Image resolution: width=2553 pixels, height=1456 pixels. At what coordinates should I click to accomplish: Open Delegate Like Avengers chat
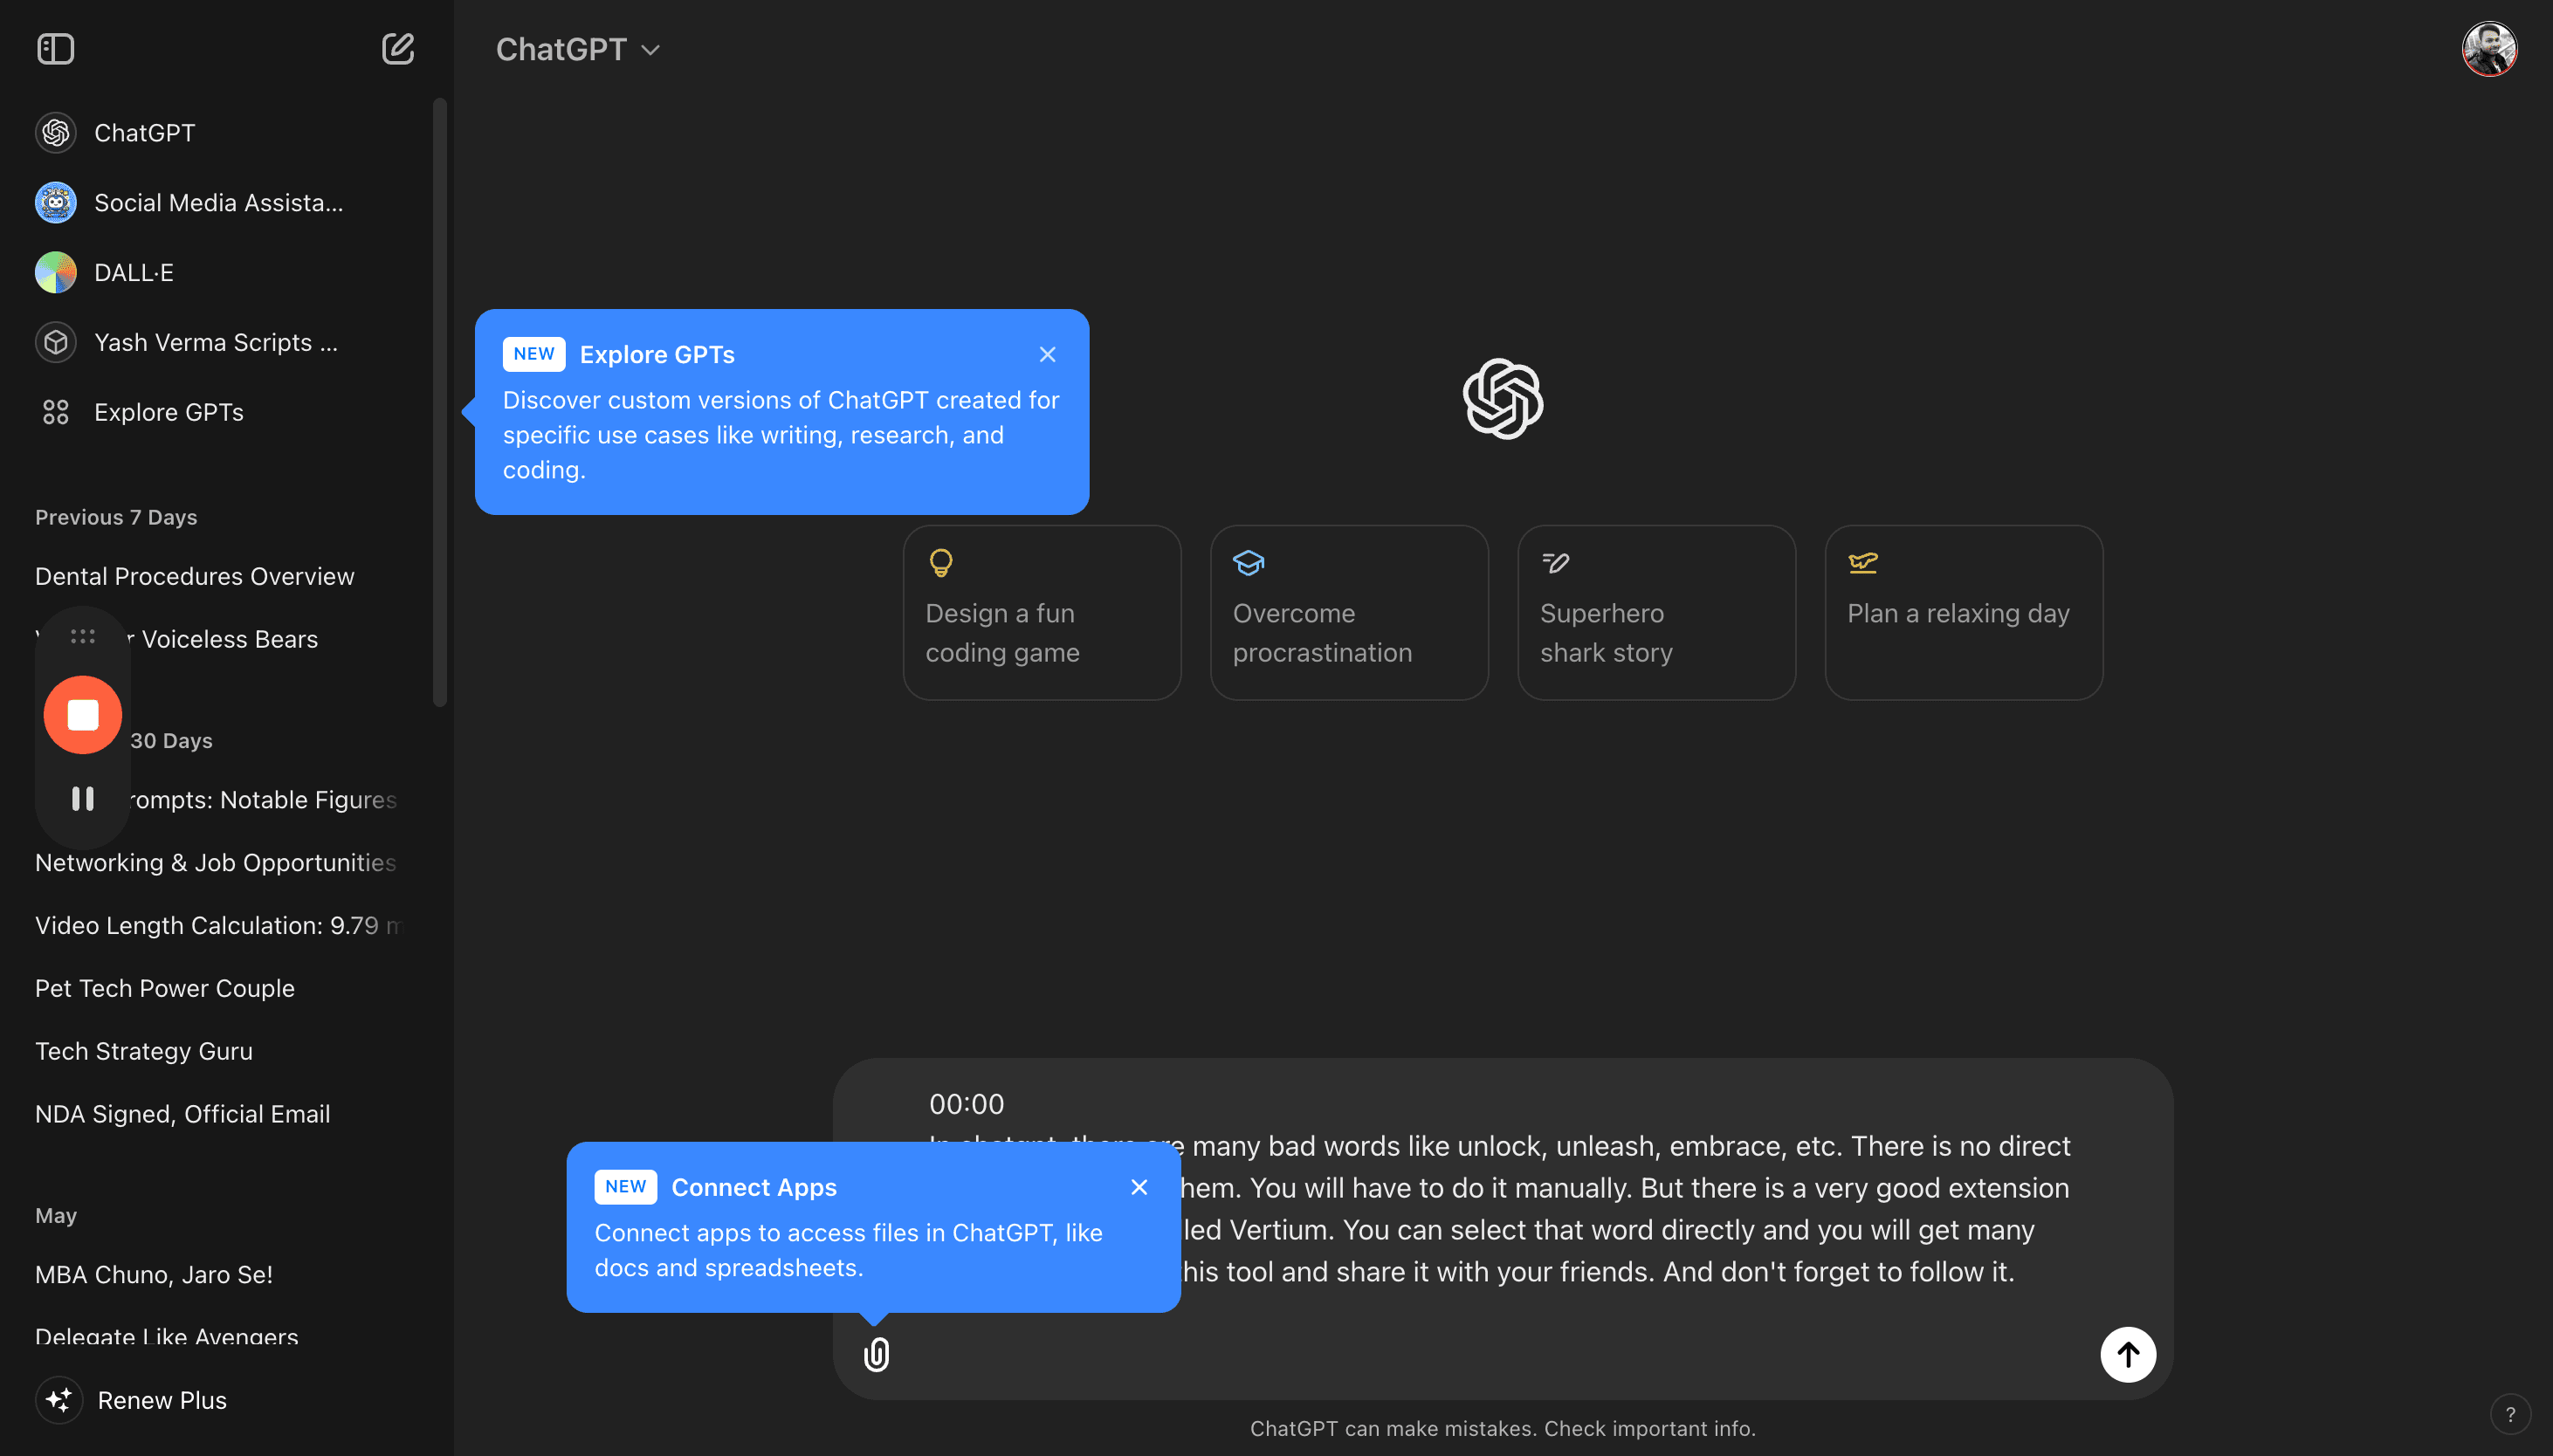(x=167, y=1335)
